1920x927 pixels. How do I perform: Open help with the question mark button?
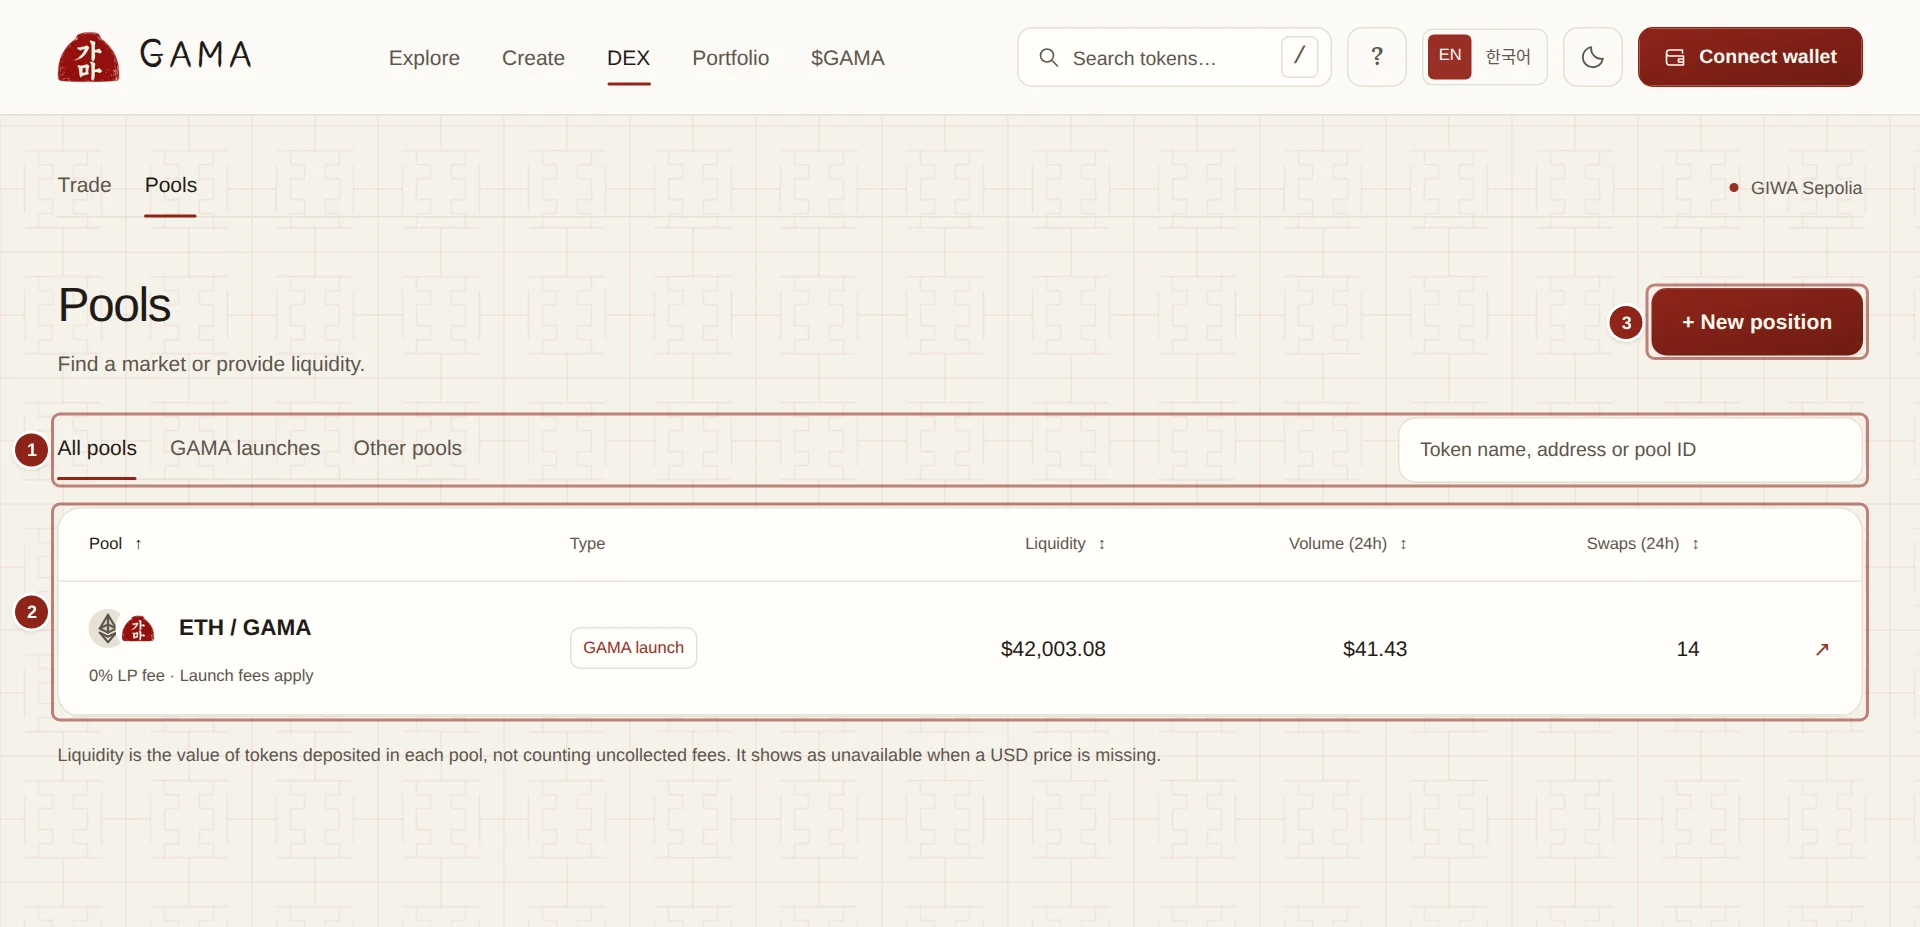(x=1376, y=57)
